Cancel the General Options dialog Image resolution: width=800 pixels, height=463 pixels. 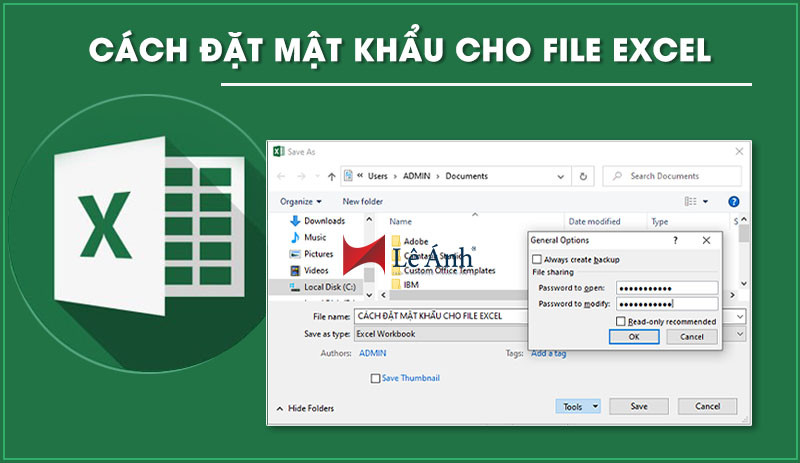(x=692, y=337)
